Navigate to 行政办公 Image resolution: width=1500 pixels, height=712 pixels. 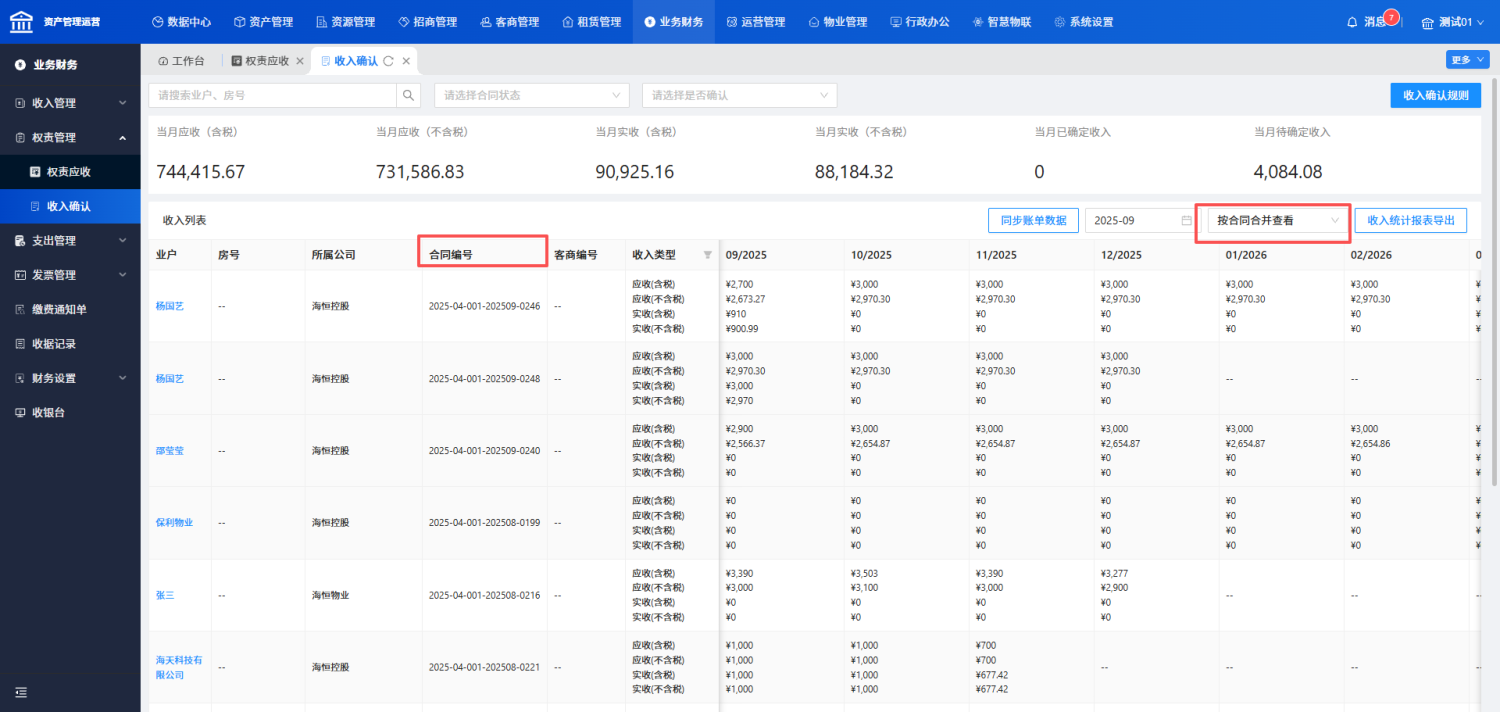(920, 22)
